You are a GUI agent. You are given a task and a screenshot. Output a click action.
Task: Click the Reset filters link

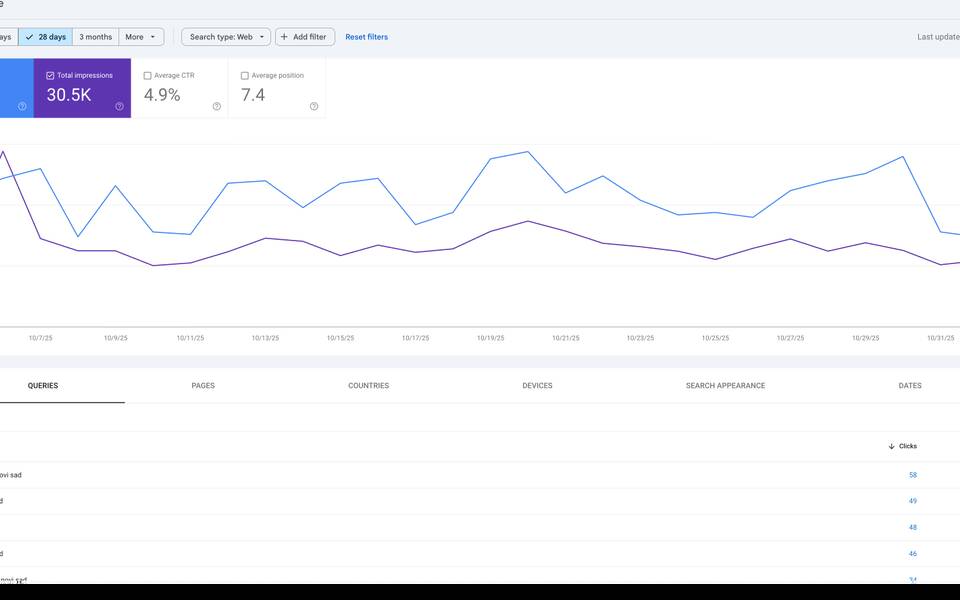pyautogui.click(x=366, y=37)
